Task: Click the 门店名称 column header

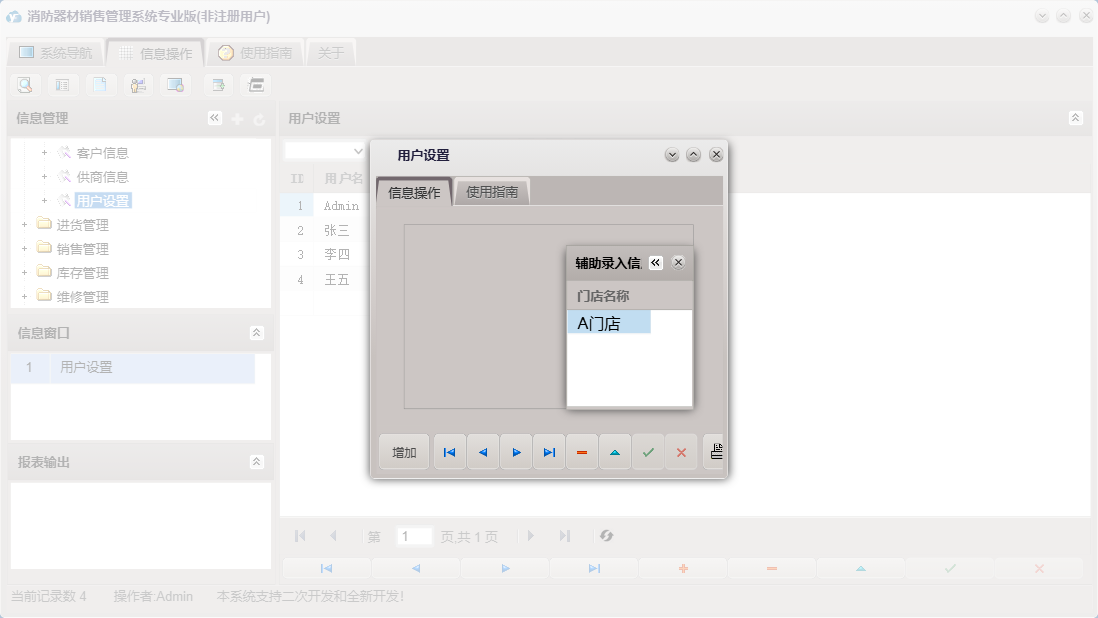Action: pyautogui.click(x=604, y=296)
